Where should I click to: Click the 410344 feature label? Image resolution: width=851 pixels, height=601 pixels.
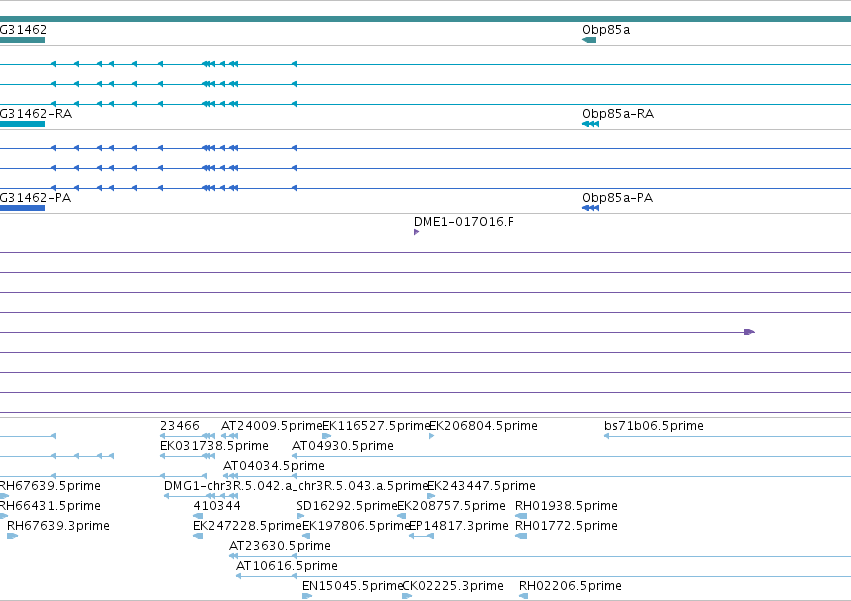tap(217, 506)
